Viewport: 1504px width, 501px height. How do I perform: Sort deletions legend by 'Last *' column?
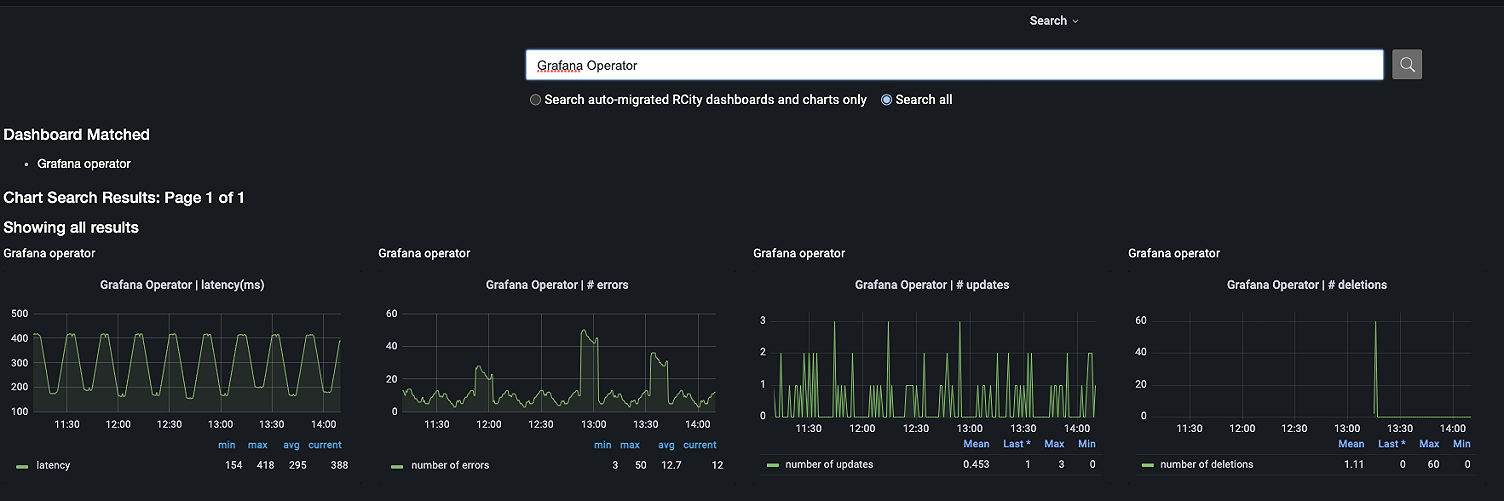click(x=1392, y=444)
